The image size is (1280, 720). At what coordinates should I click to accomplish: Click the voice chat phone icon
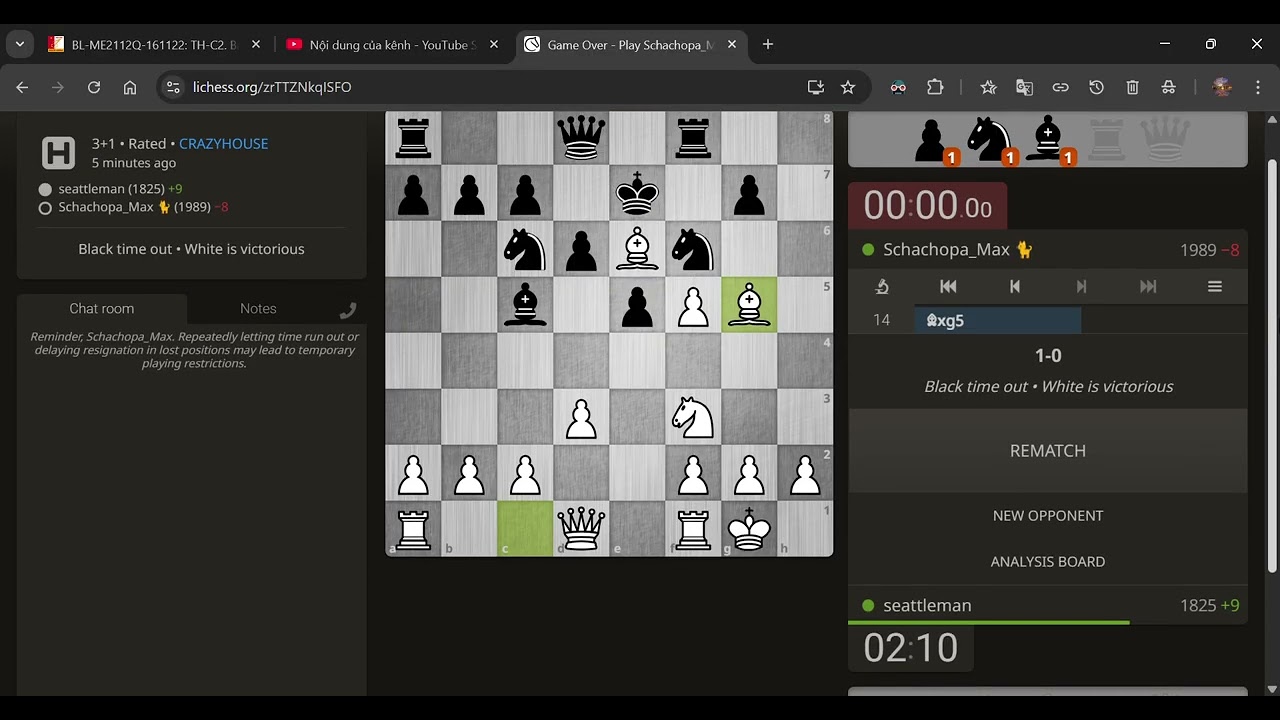tap(348, 310)
